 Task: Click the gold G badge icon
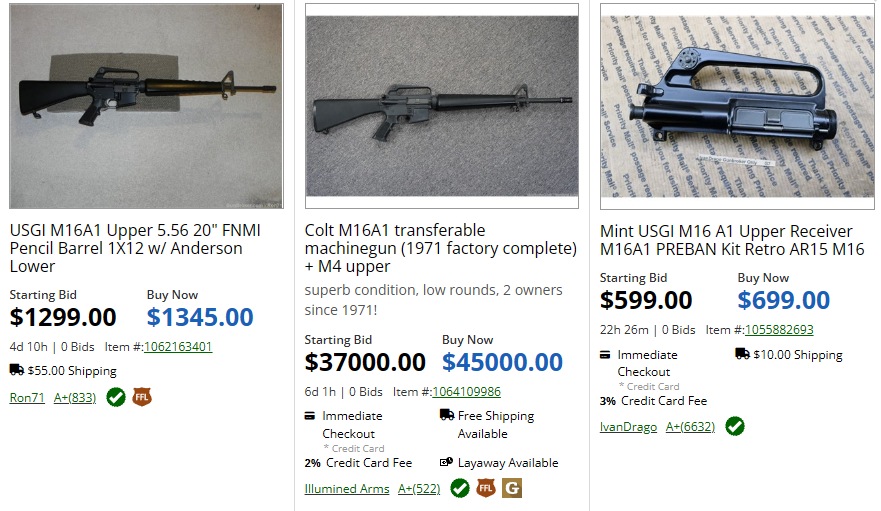pos(512,488)
